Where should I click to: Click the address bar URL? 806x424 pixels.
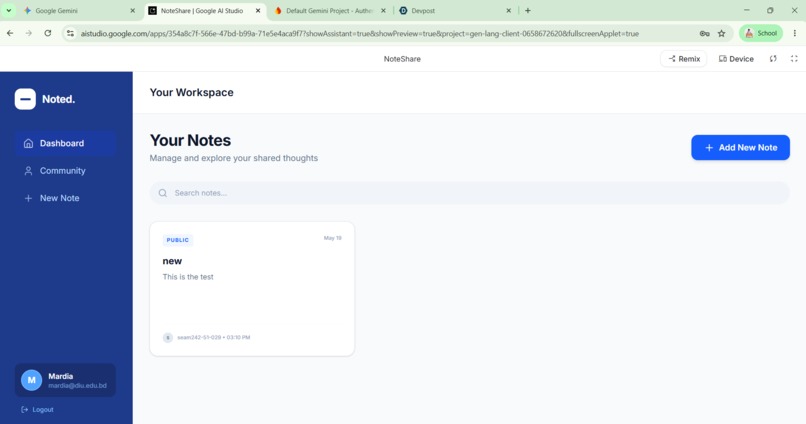click(x=359, y=33)
